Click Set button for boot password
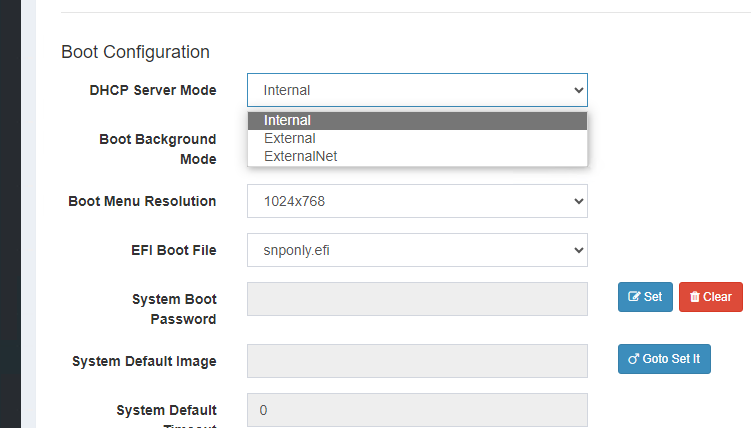This screenshot has width=751, height=428. [x=645, y=297]
